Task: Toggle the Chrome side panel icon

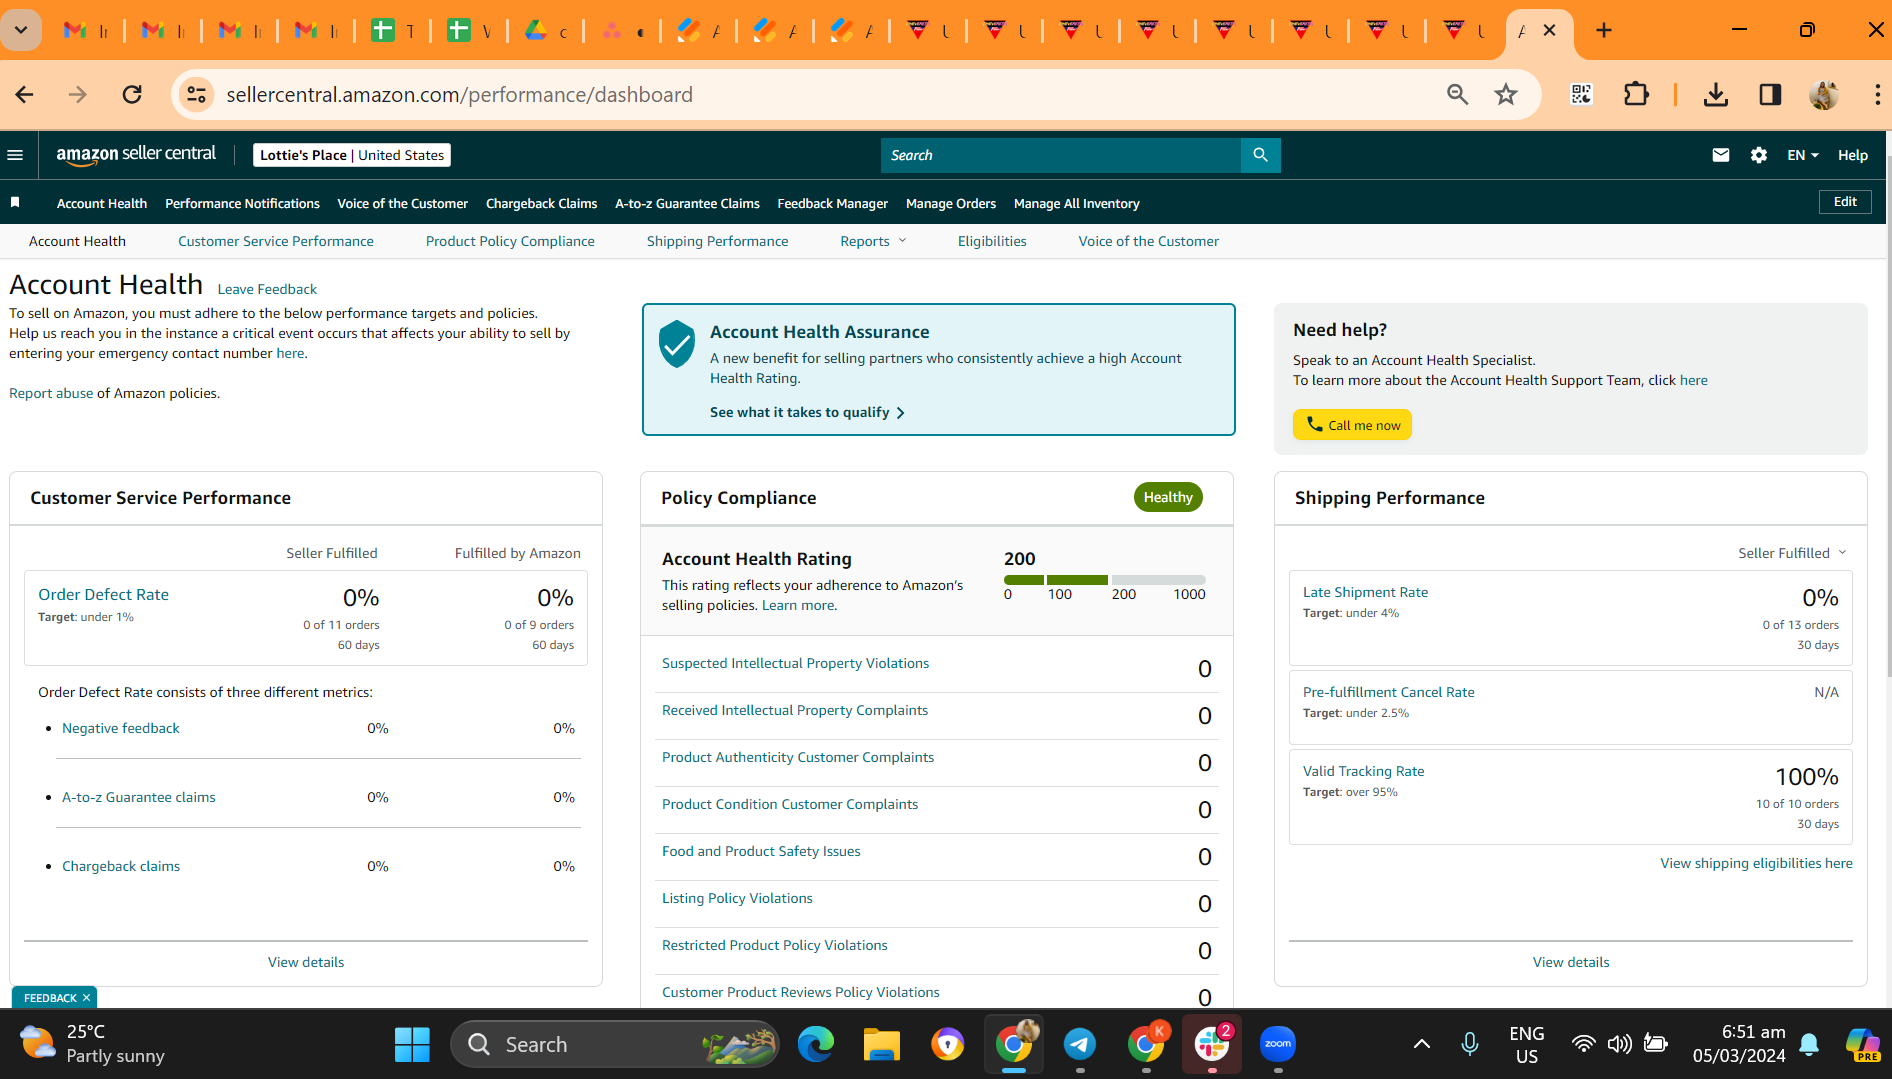Action: point(1770,94)
